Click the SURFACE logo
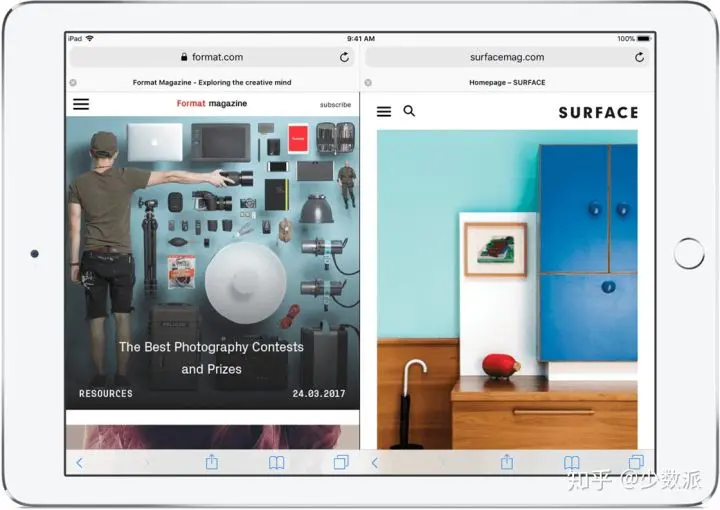Image resolution: width=720 pixels, height=510 pixels. pos(598,112)
